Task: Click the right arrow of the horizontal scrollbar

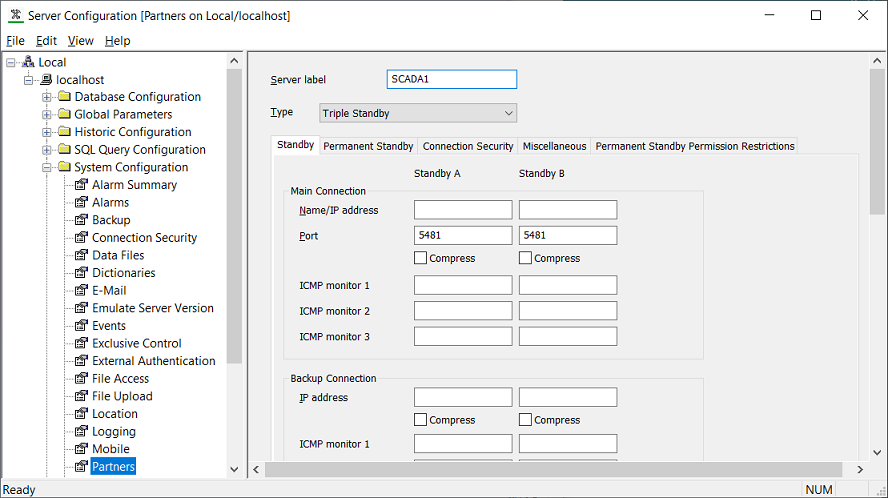Action: click(x=859, y=469)
